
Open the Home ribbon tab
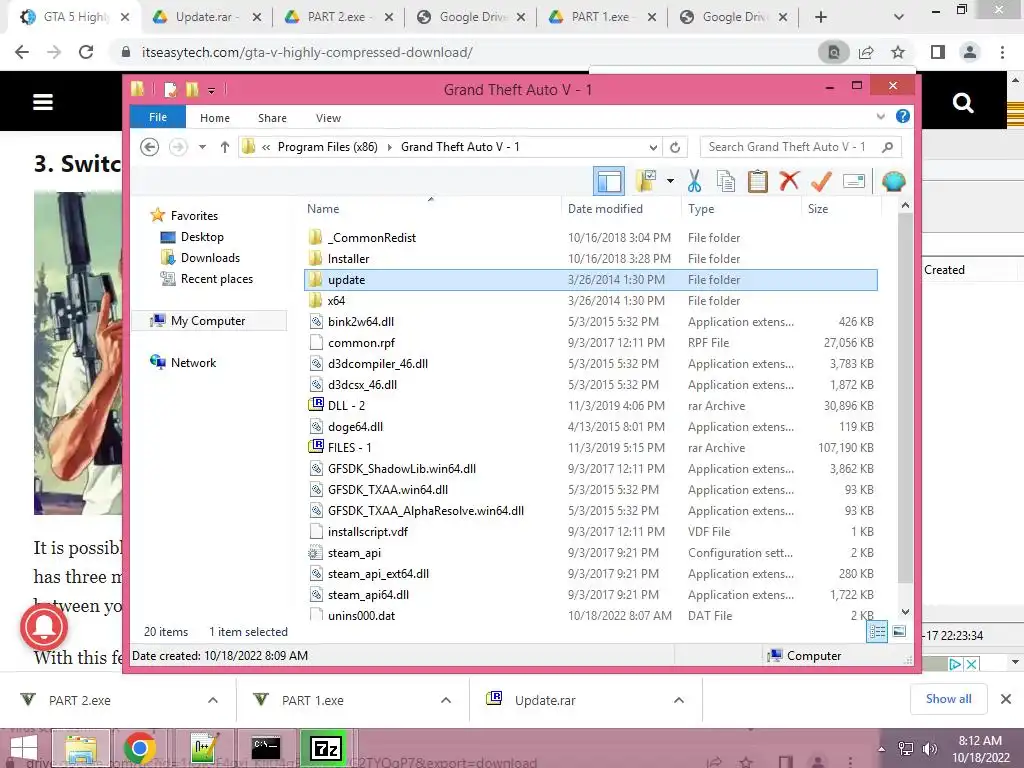coord(215,118)
